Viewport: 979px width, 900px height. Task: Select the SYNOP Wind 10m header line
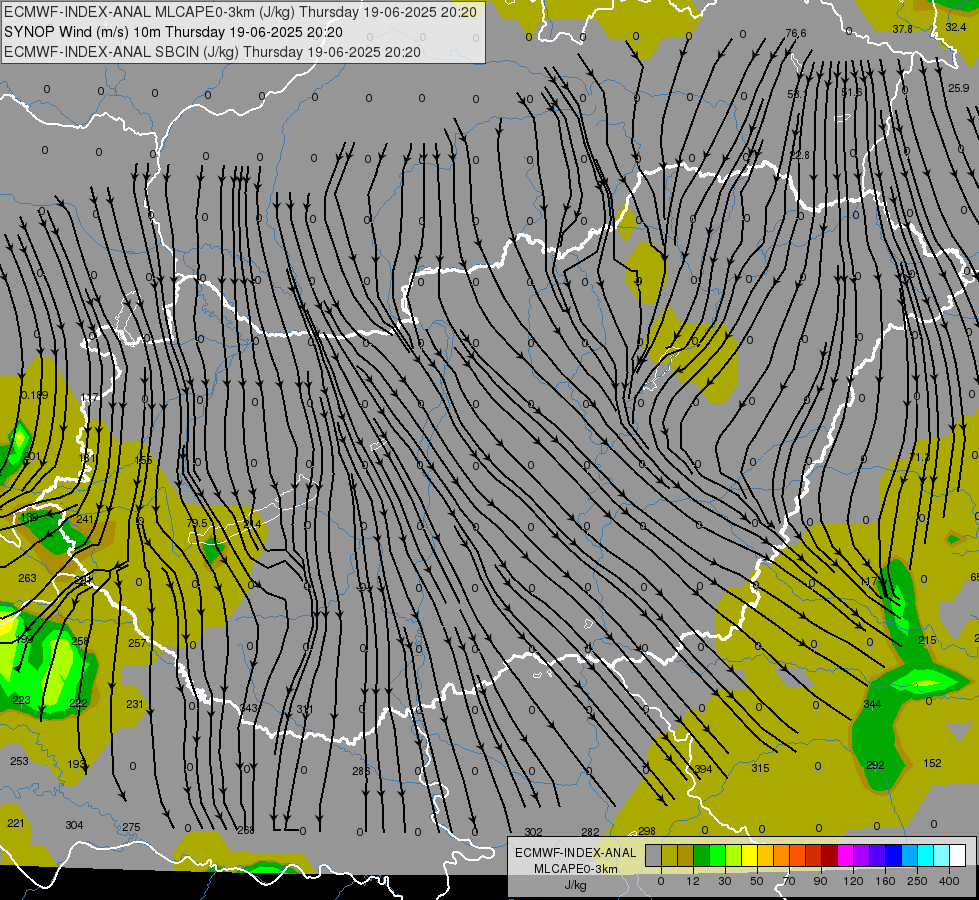174,32
